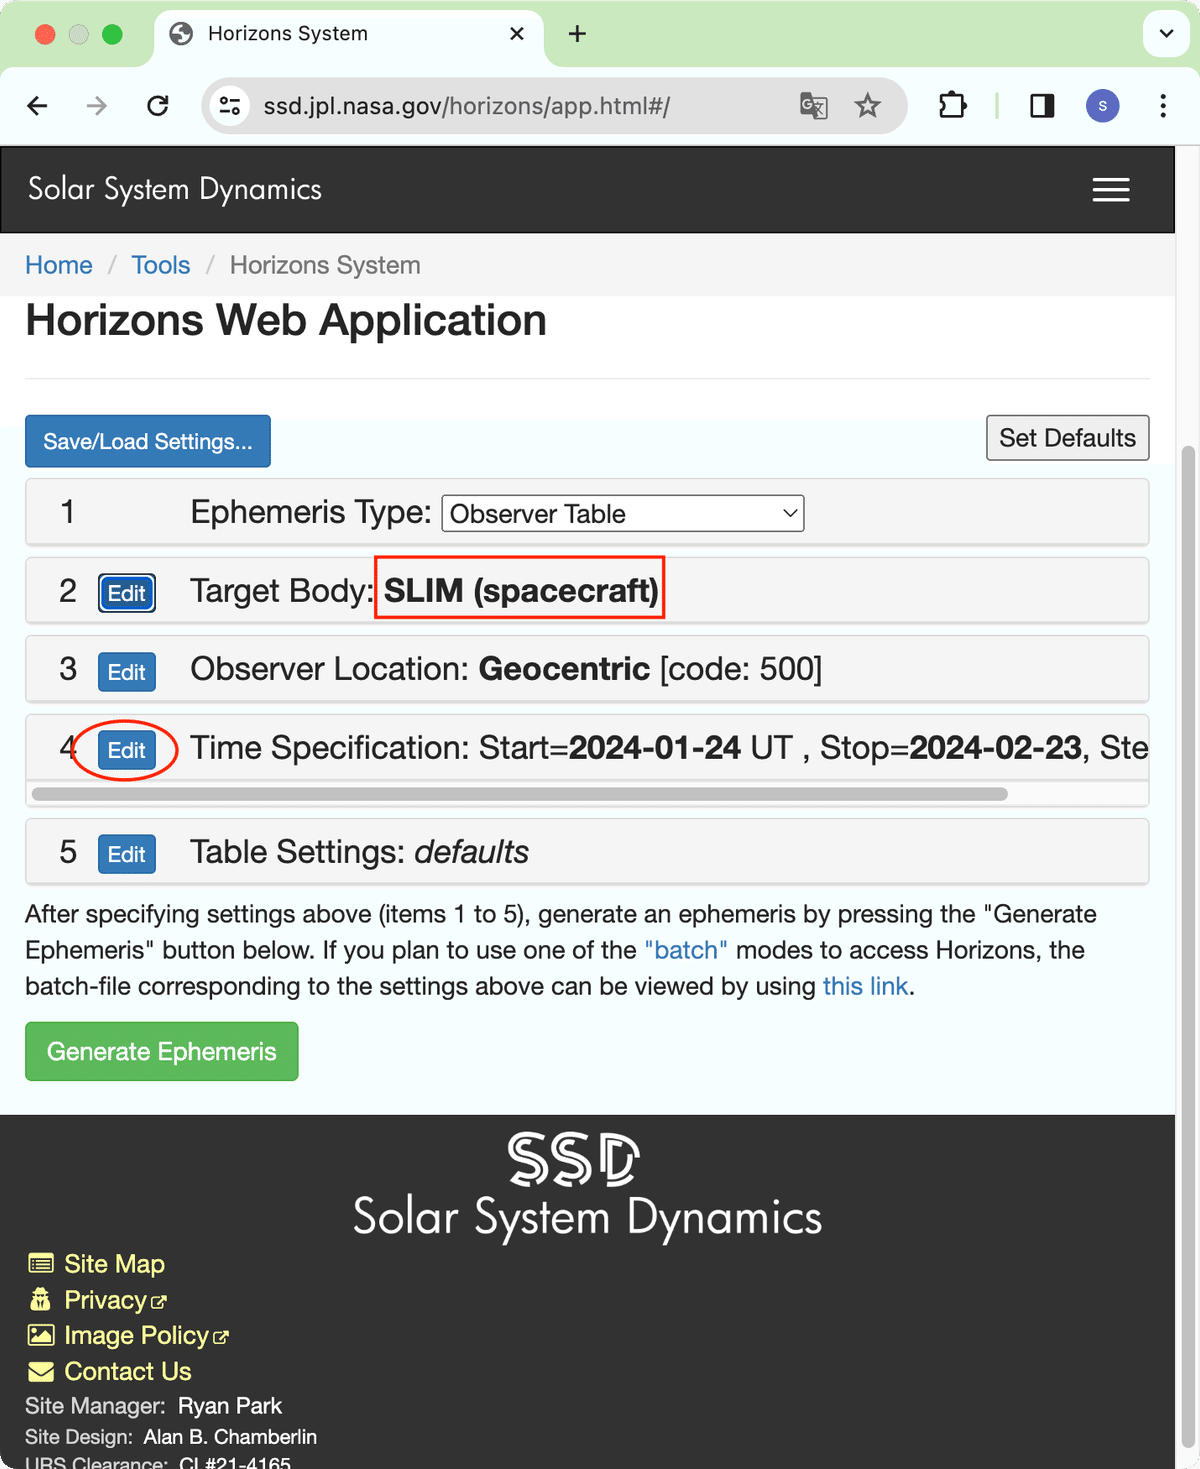Select the Horizons System browser tab
Viewport: 1200px width, 1469px height.
(x=349, y=34)
